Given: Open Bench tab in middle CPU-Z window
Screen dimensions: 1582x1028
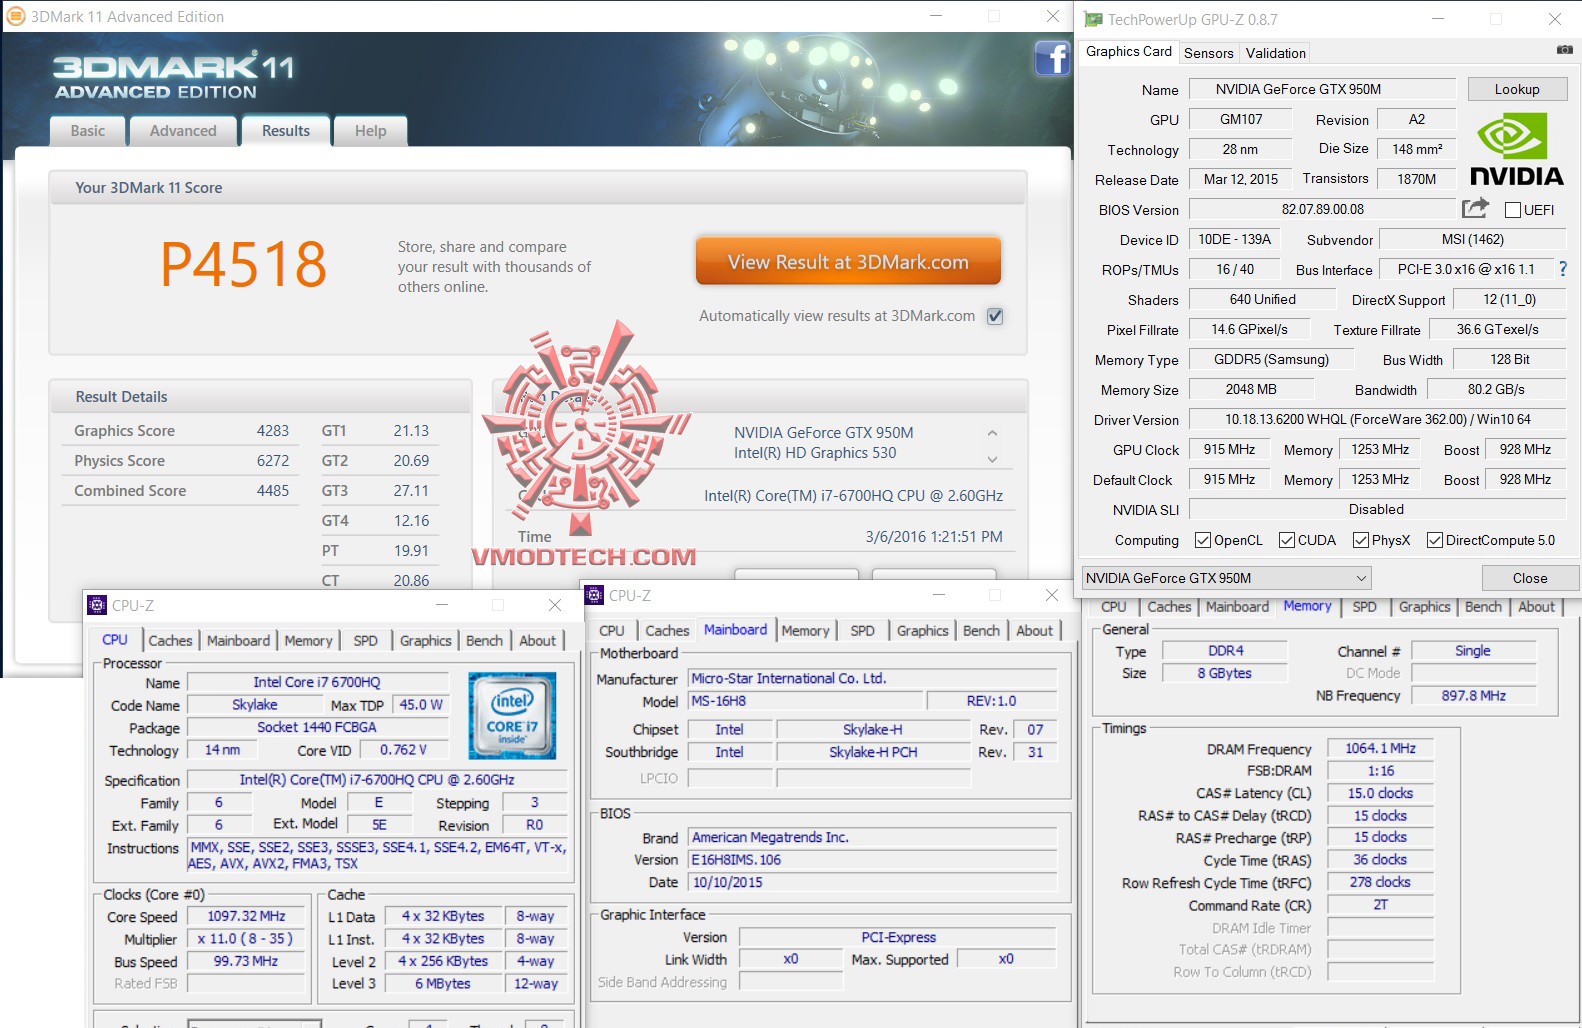Looking at the screenshot, I should pyautogui.click(x=981, y=631).
